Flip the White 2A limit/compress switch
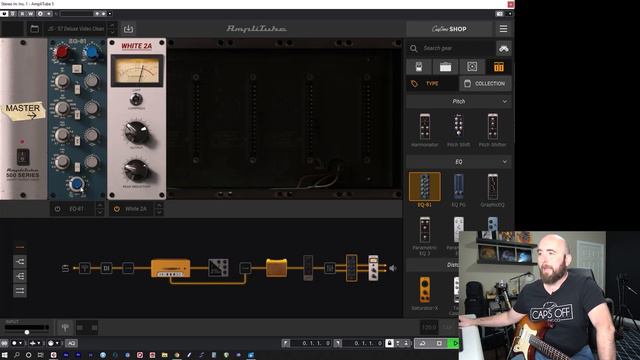This screenshot has width=640, height=360. pos(136,99)
